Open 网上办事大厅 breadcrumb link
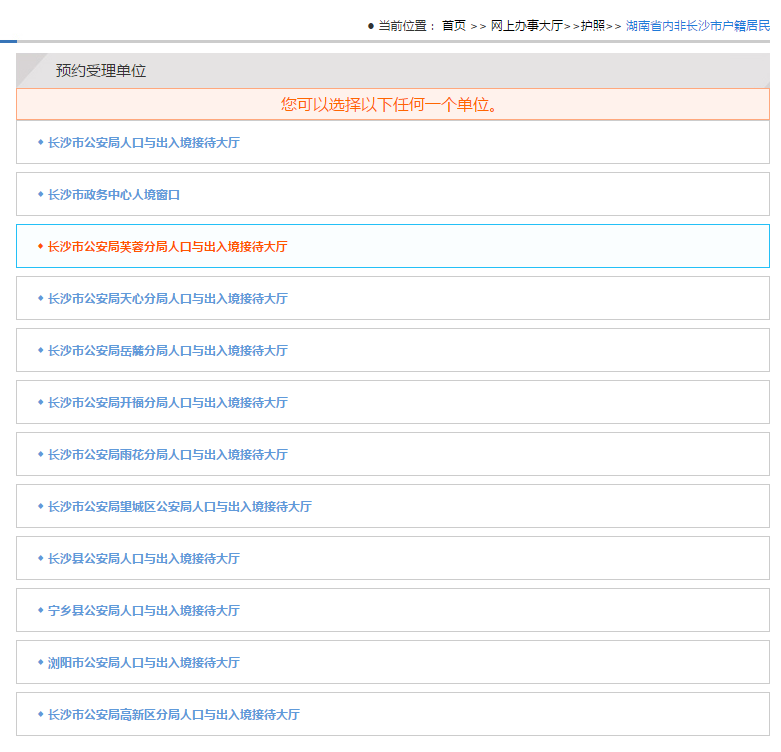Screen dimensions: 781x752 click(x=526, y=25)
